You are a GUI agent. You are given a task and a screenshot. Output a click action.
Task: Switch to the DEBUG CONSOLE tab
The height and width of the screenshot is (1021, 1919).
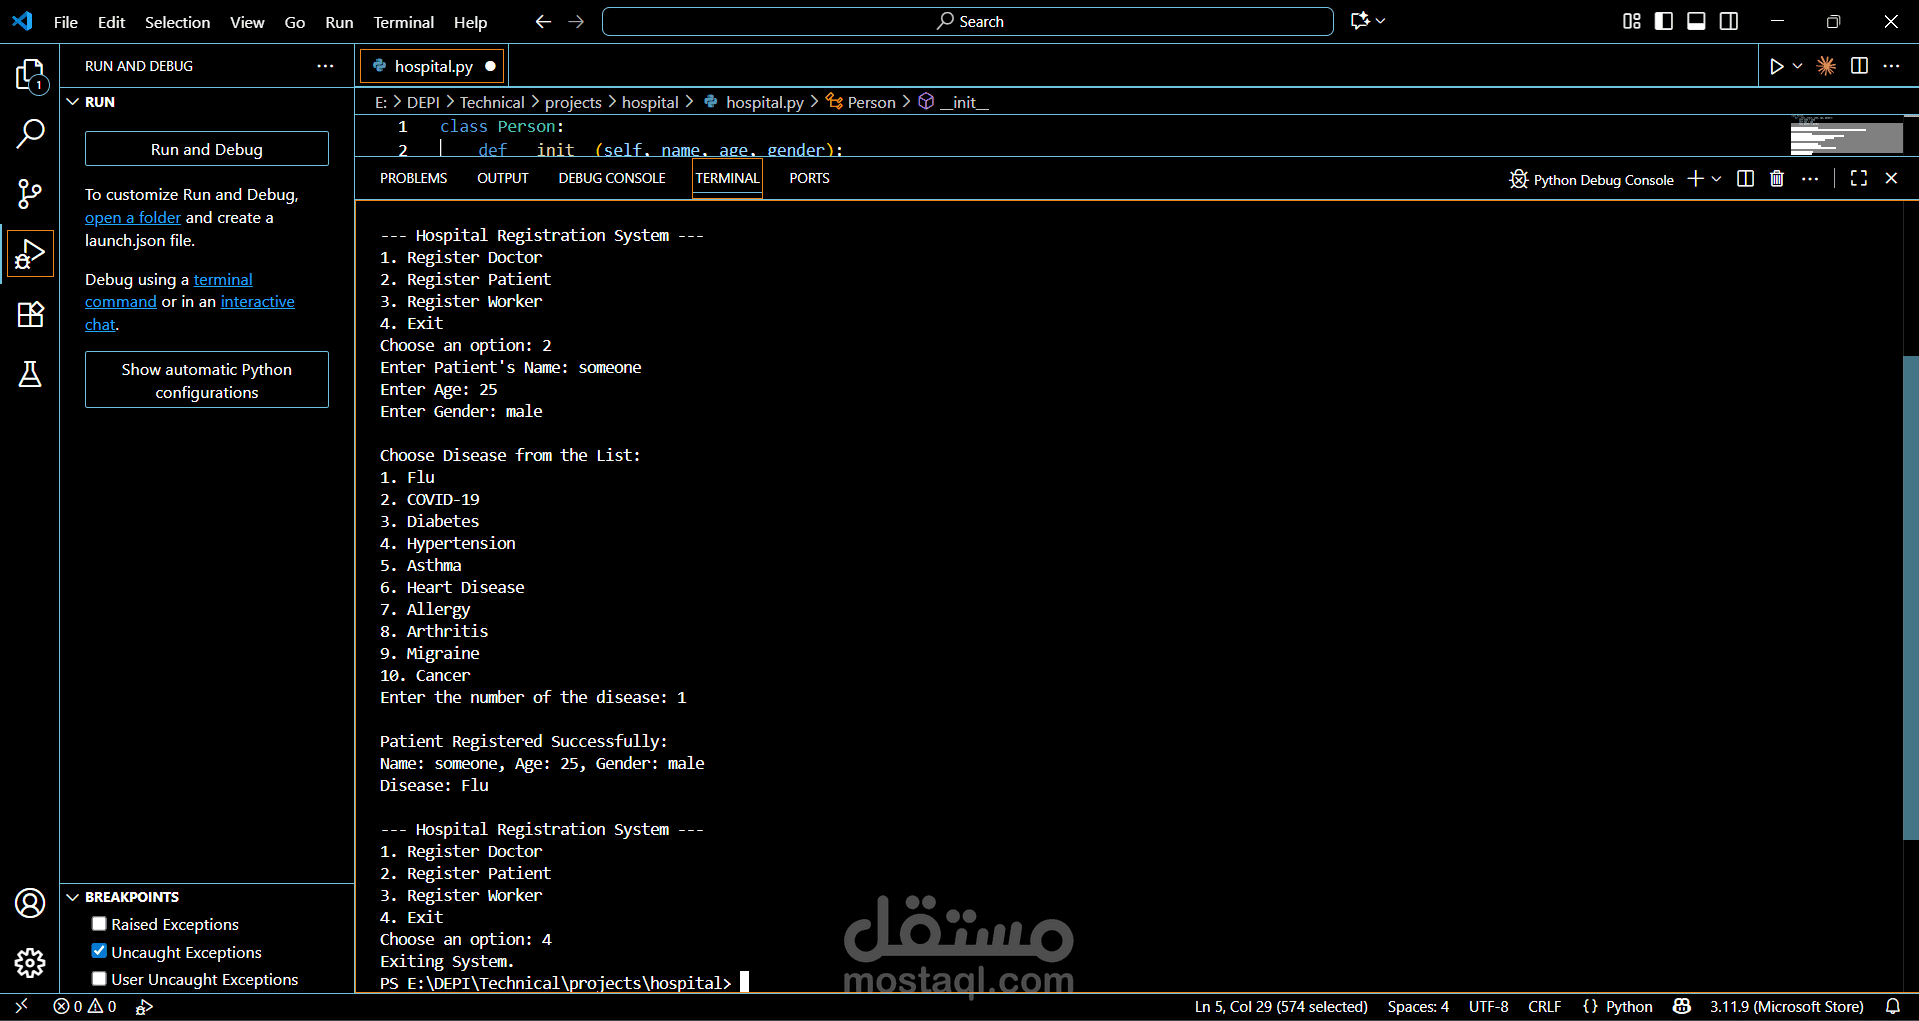click(612, 178)
